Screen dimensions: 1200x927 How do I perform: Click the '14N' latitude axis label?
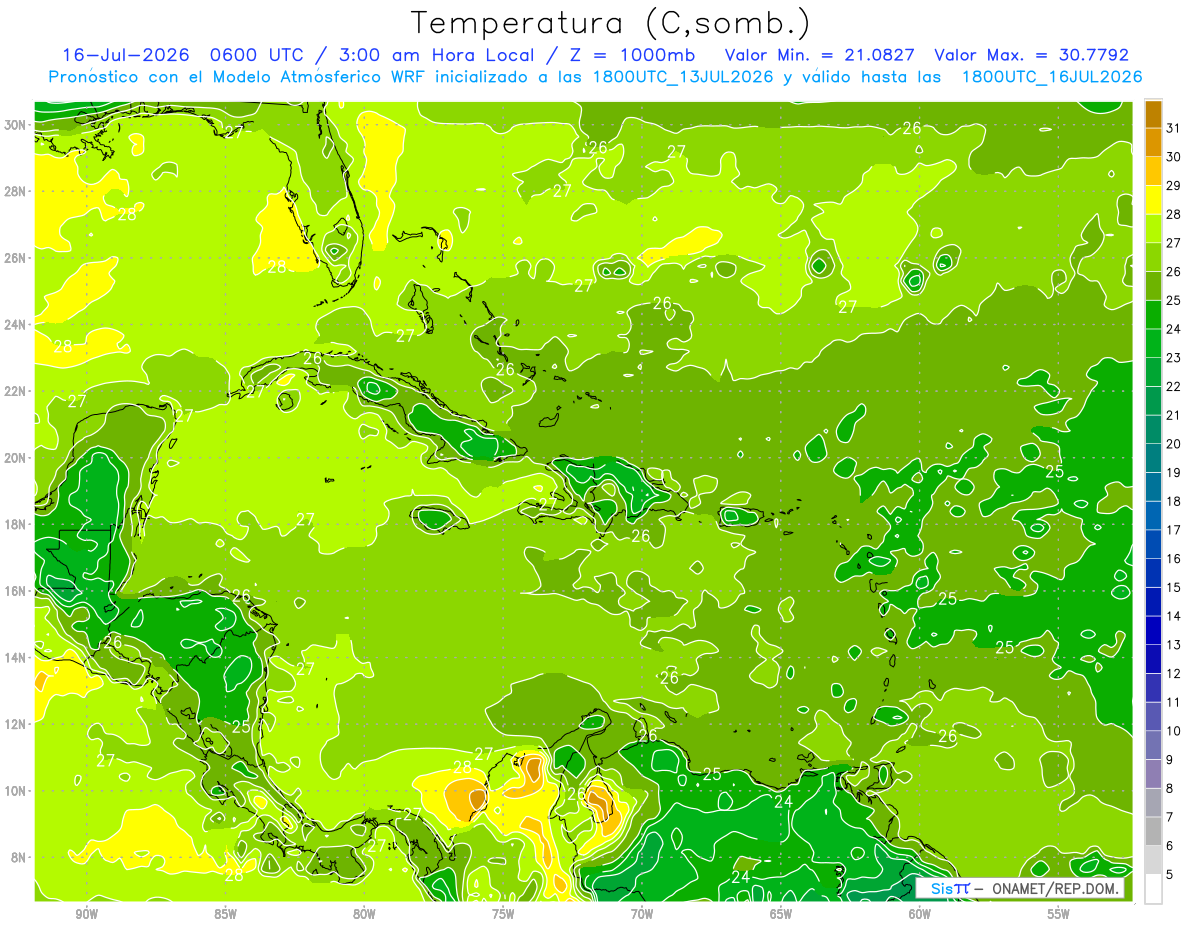pyautogui.click(x=15, y=658)
